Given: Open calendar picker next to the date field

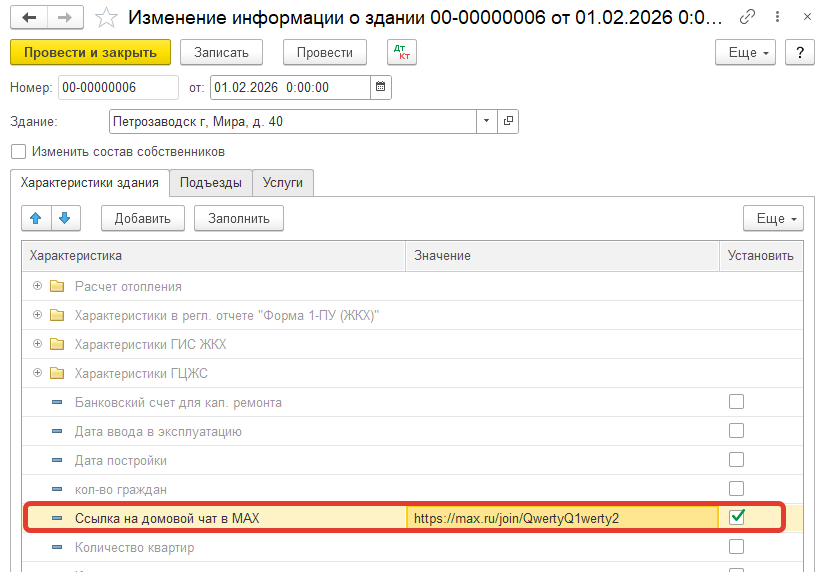Looking at the screenshot, I should pyautogui.click(x=380, y=87).
